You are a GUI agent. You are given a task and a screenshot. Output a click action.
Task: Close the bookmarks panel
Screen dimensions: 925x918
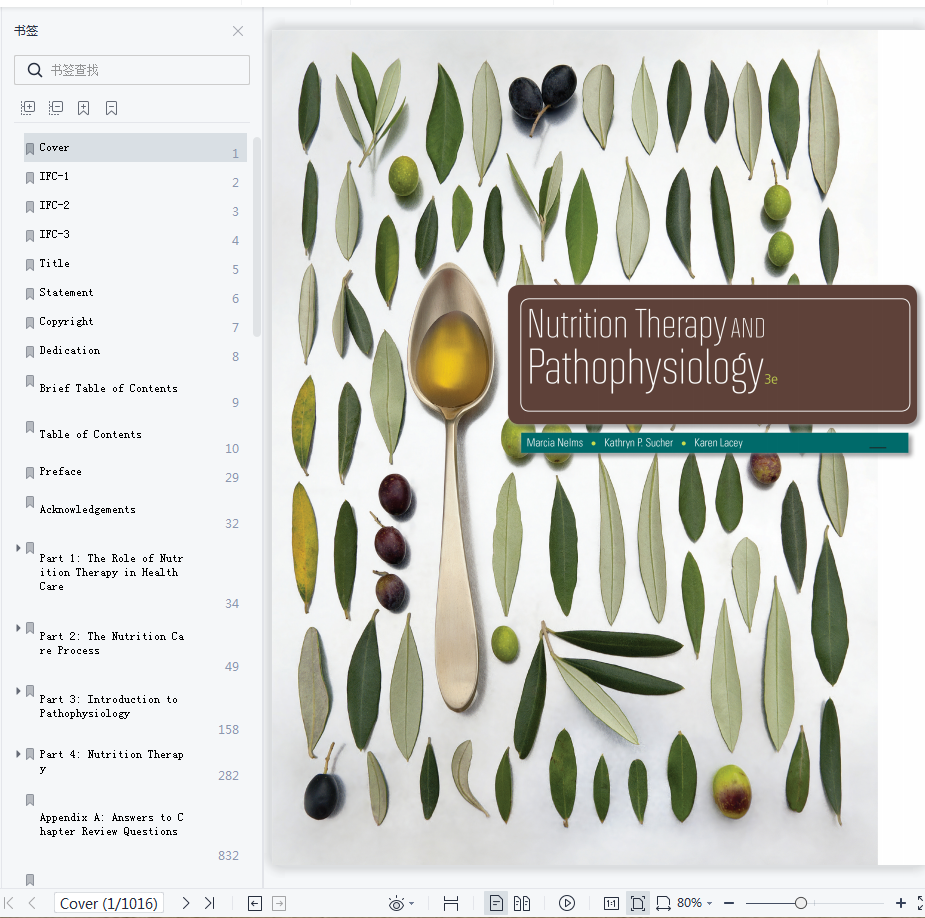coord(238,31)
